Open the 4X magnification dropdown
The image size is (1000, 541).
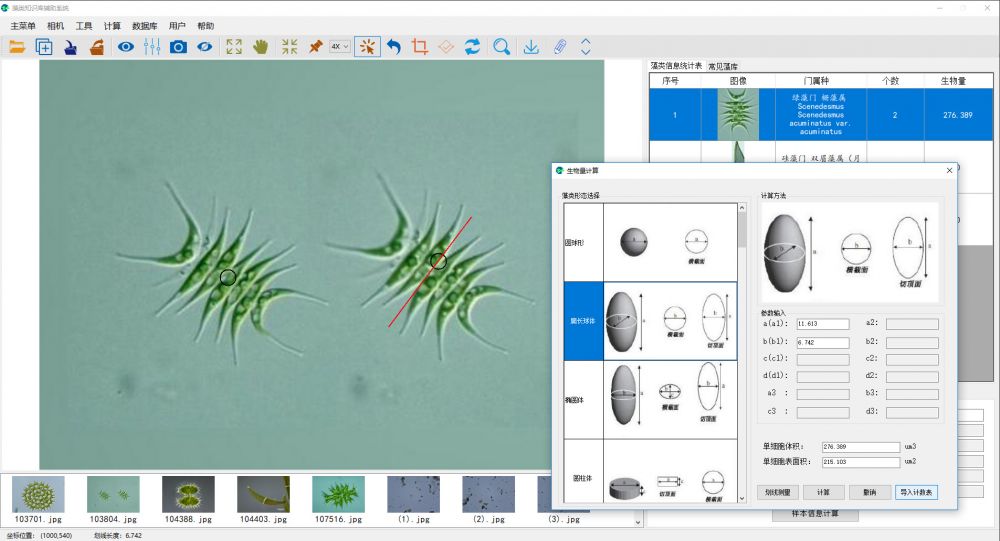click(339, 46)
